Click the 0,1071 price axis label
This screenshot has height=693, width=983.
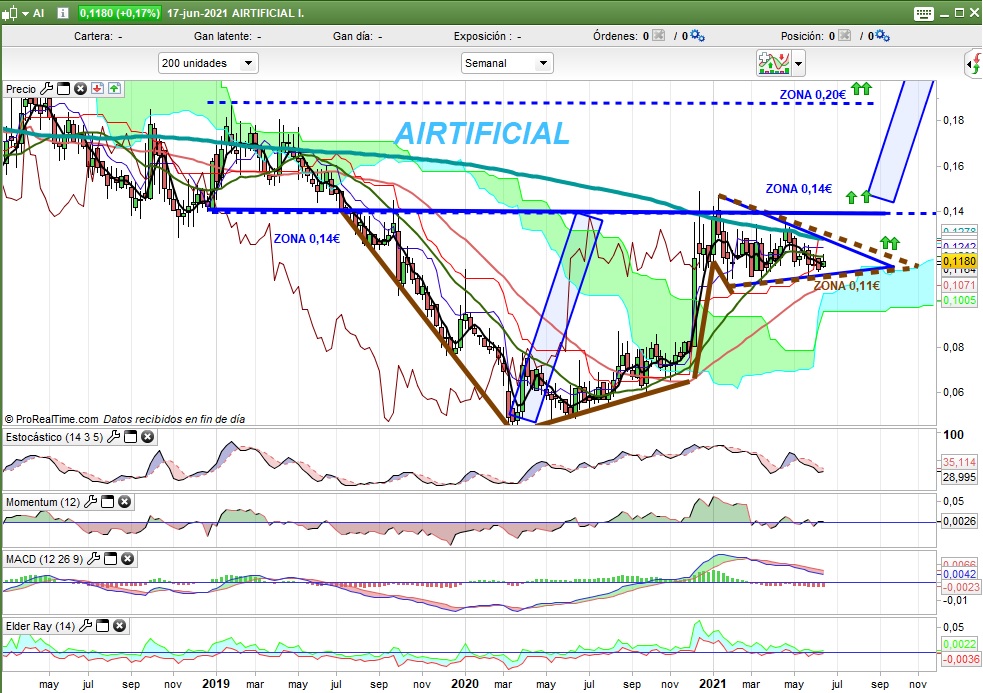[x=959, y=285]
